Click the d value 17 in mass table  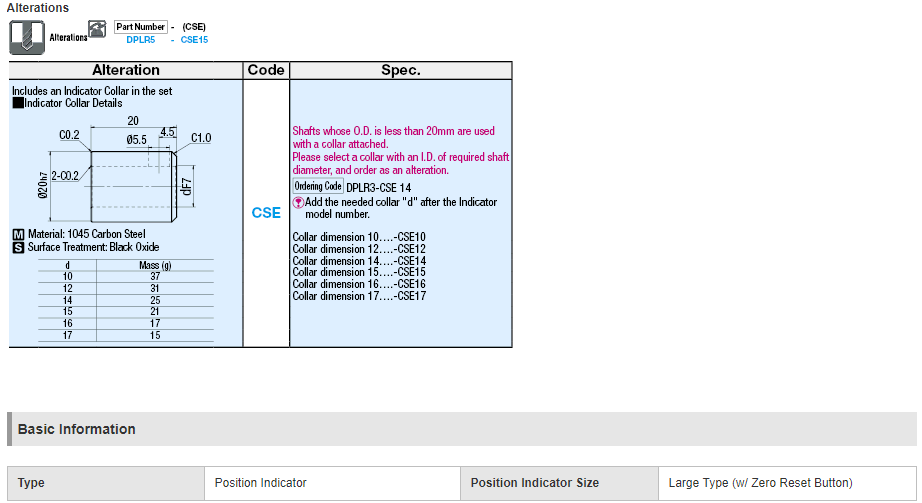pyautogui.click(x=68, y=335)
